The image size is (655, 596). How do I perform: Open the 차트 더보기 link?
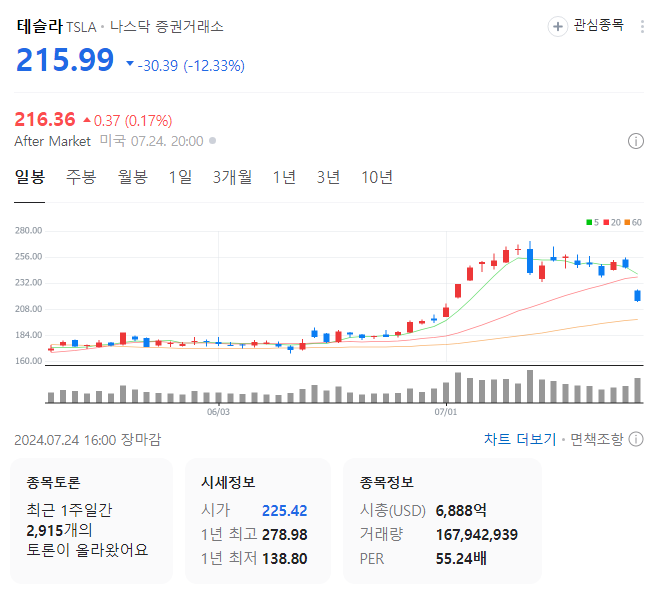(x=520, y=439)
